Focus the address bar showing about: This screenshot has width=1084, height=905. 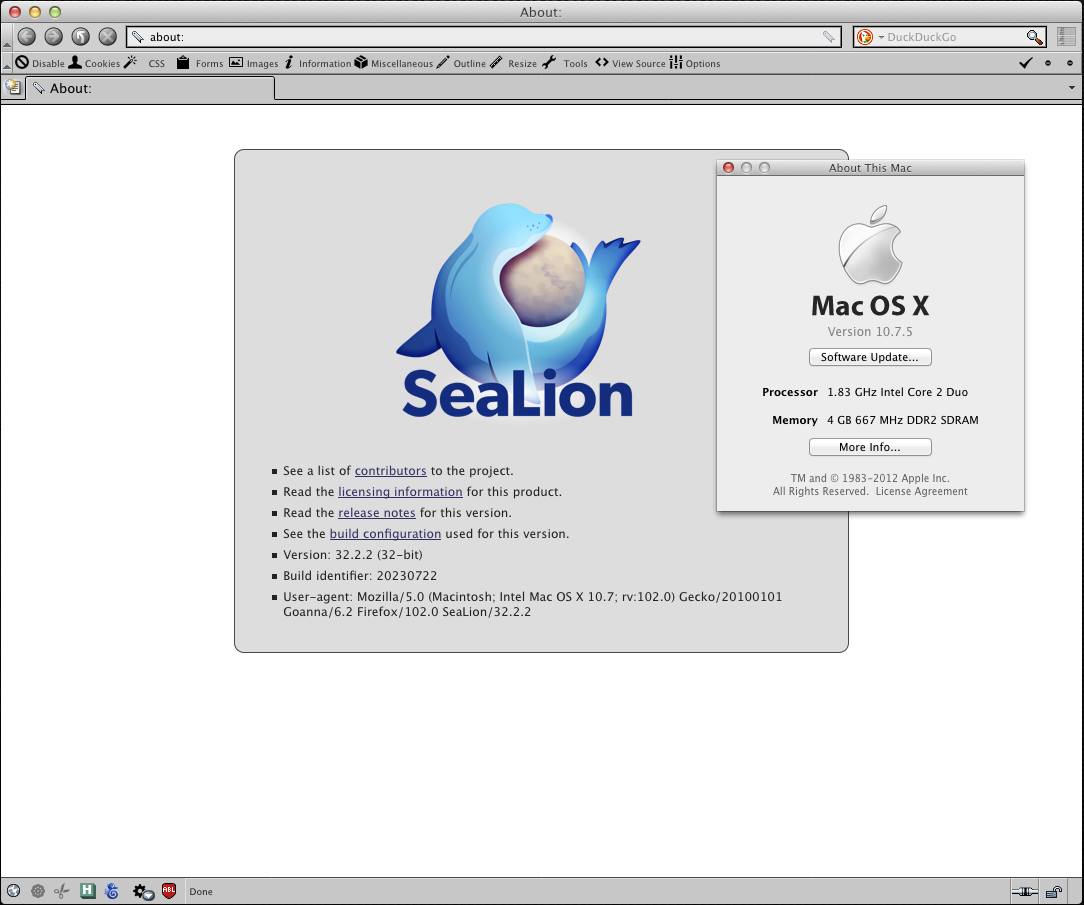483,37
